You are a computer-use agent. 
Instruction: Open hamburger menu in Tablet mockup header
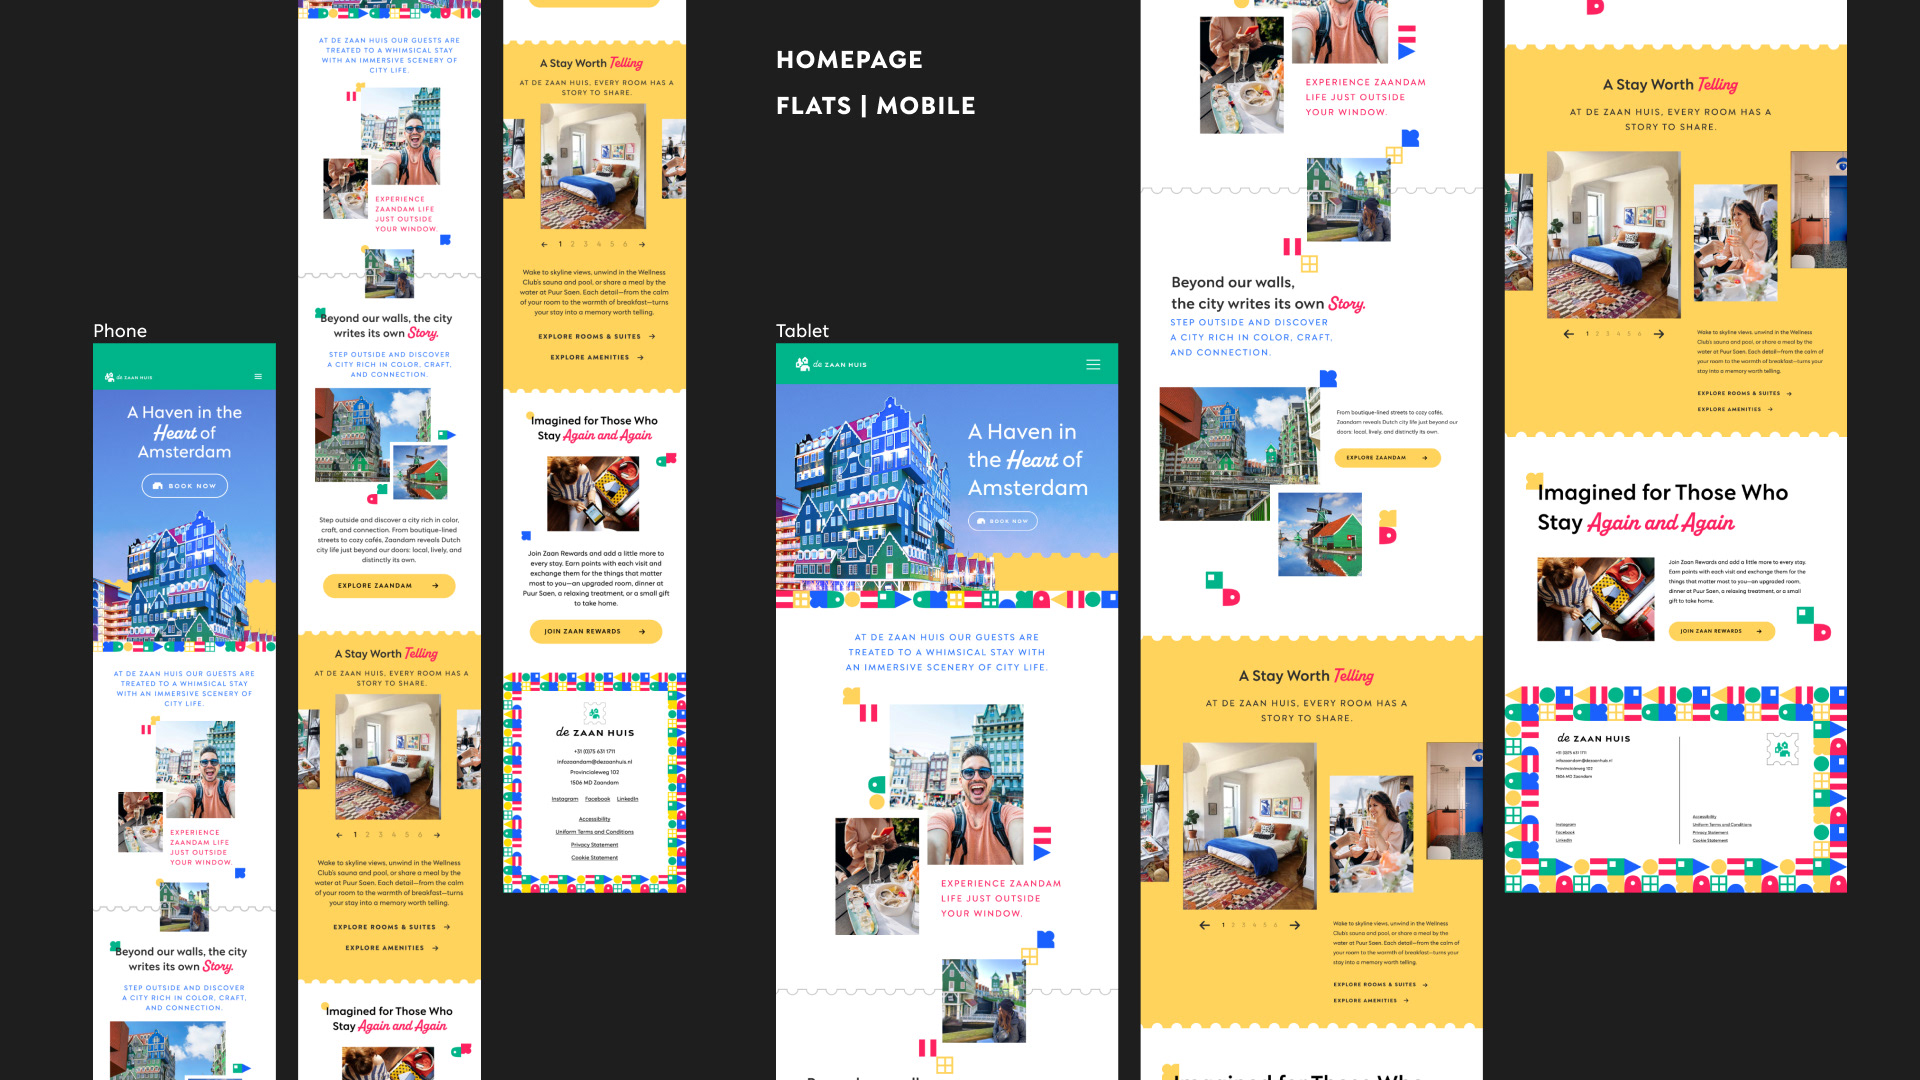1093,365
